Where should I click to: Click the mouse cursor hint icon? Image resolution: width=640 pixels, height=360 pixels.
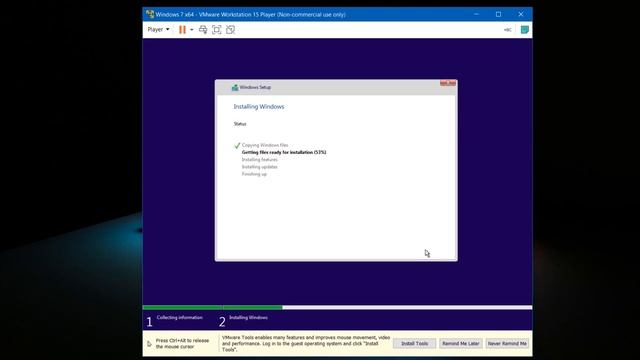[149, 344]
